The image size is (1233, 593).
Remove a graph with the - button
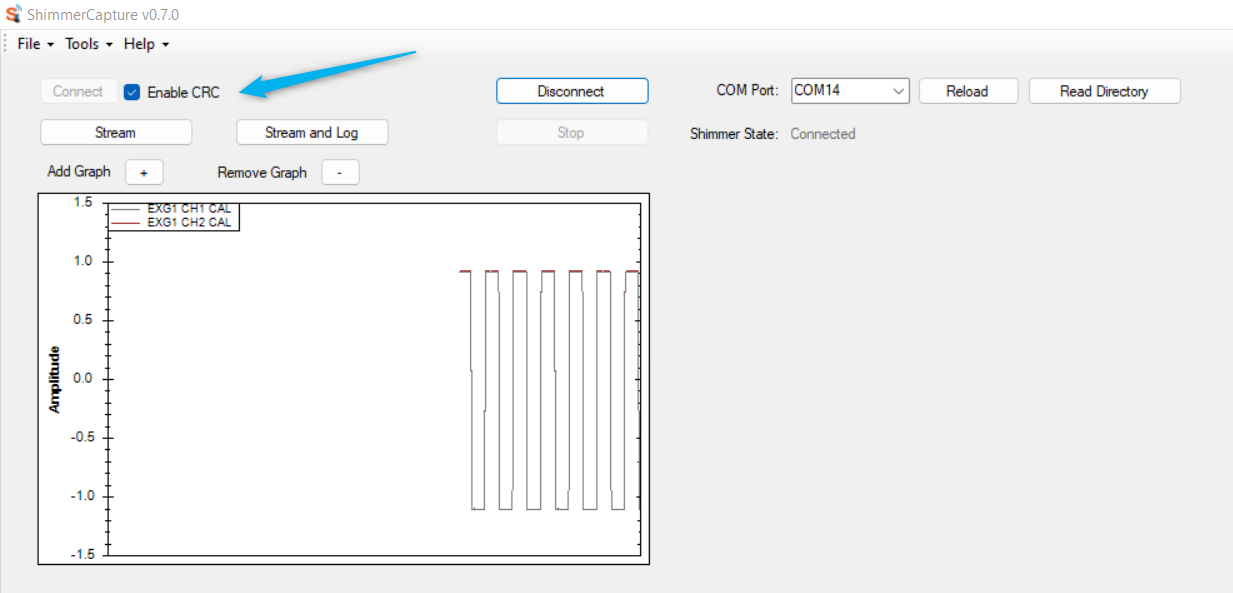[340, 172]
